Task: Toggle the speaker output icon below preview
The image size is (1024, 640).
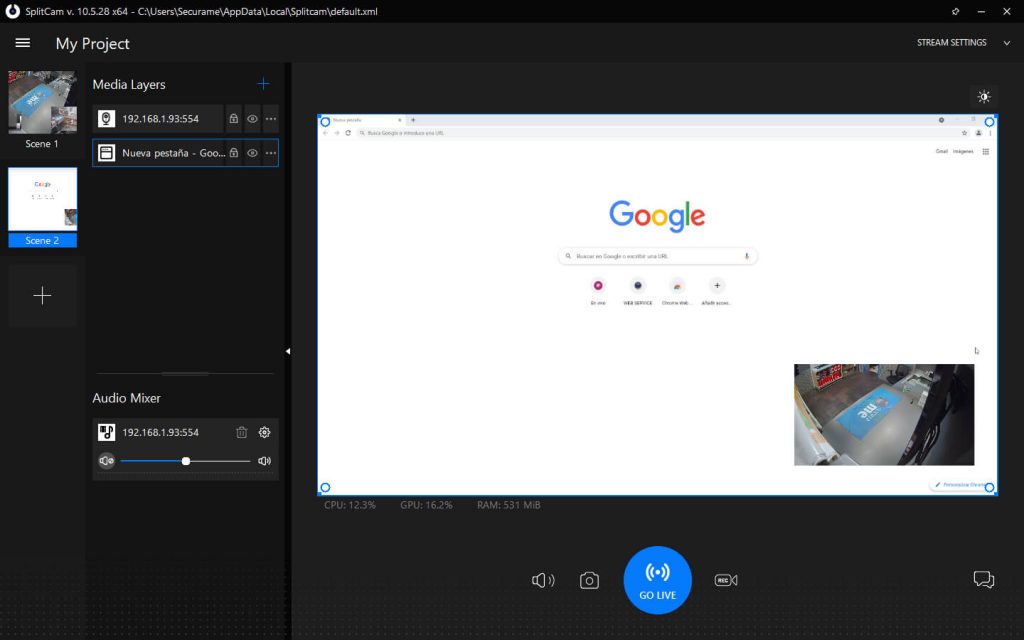Action: [x=543, y=580]
